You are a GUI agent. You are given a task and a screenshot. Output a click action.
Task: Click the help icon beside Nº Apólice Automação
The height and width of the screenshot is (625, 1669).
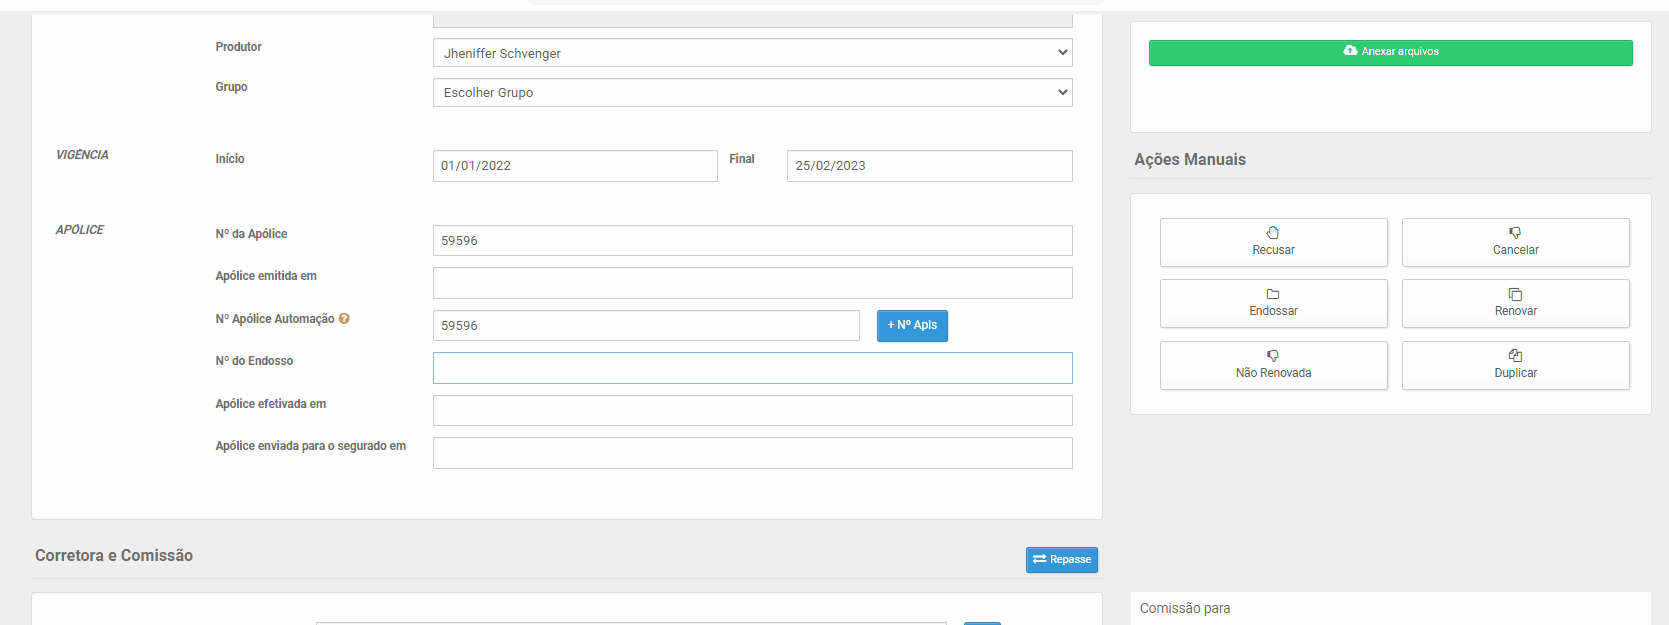click(x=344, y=319)
